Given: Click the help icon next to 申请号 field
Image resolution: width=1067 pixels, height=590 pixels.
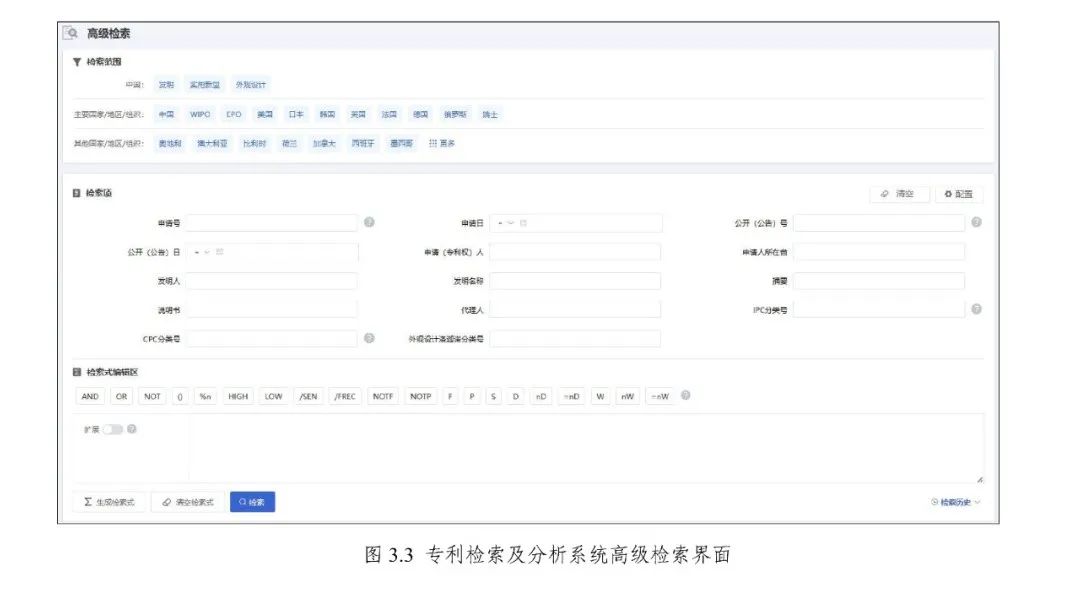Looking at the screenshot, I should [369, 222].
